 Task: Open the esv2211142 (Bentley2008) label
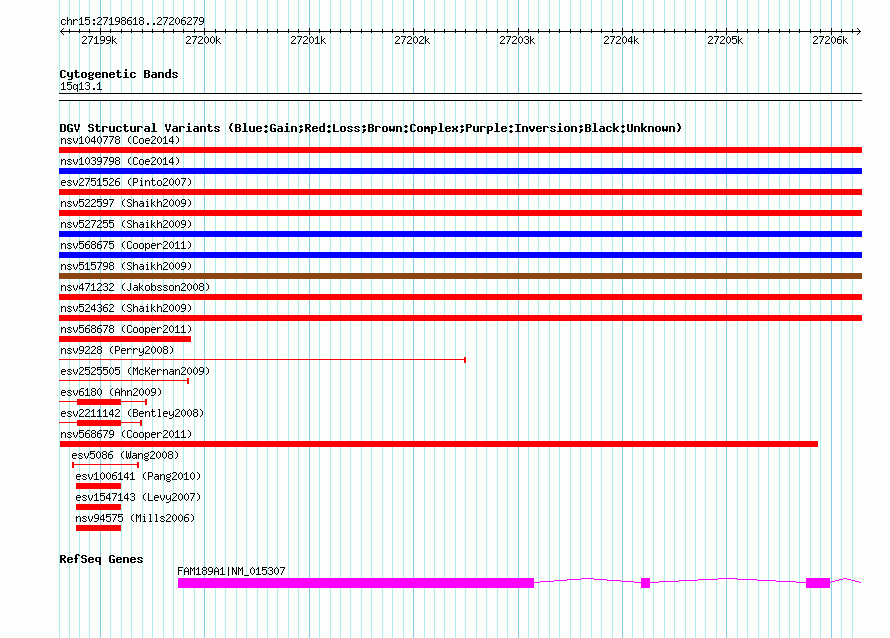point(132,413)
